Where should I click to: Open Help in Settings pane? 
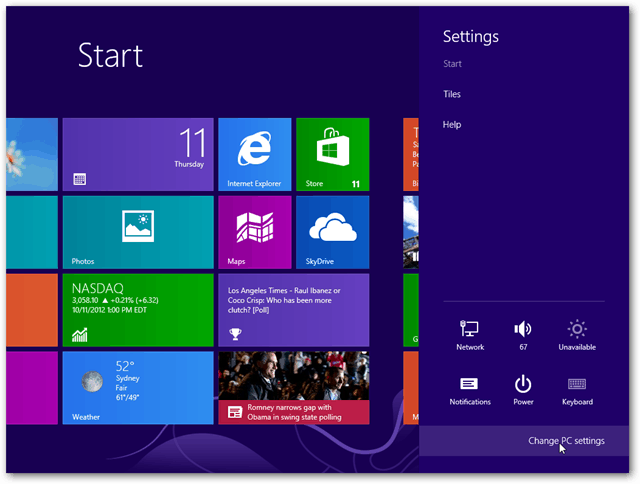click(x=452, y=124)
